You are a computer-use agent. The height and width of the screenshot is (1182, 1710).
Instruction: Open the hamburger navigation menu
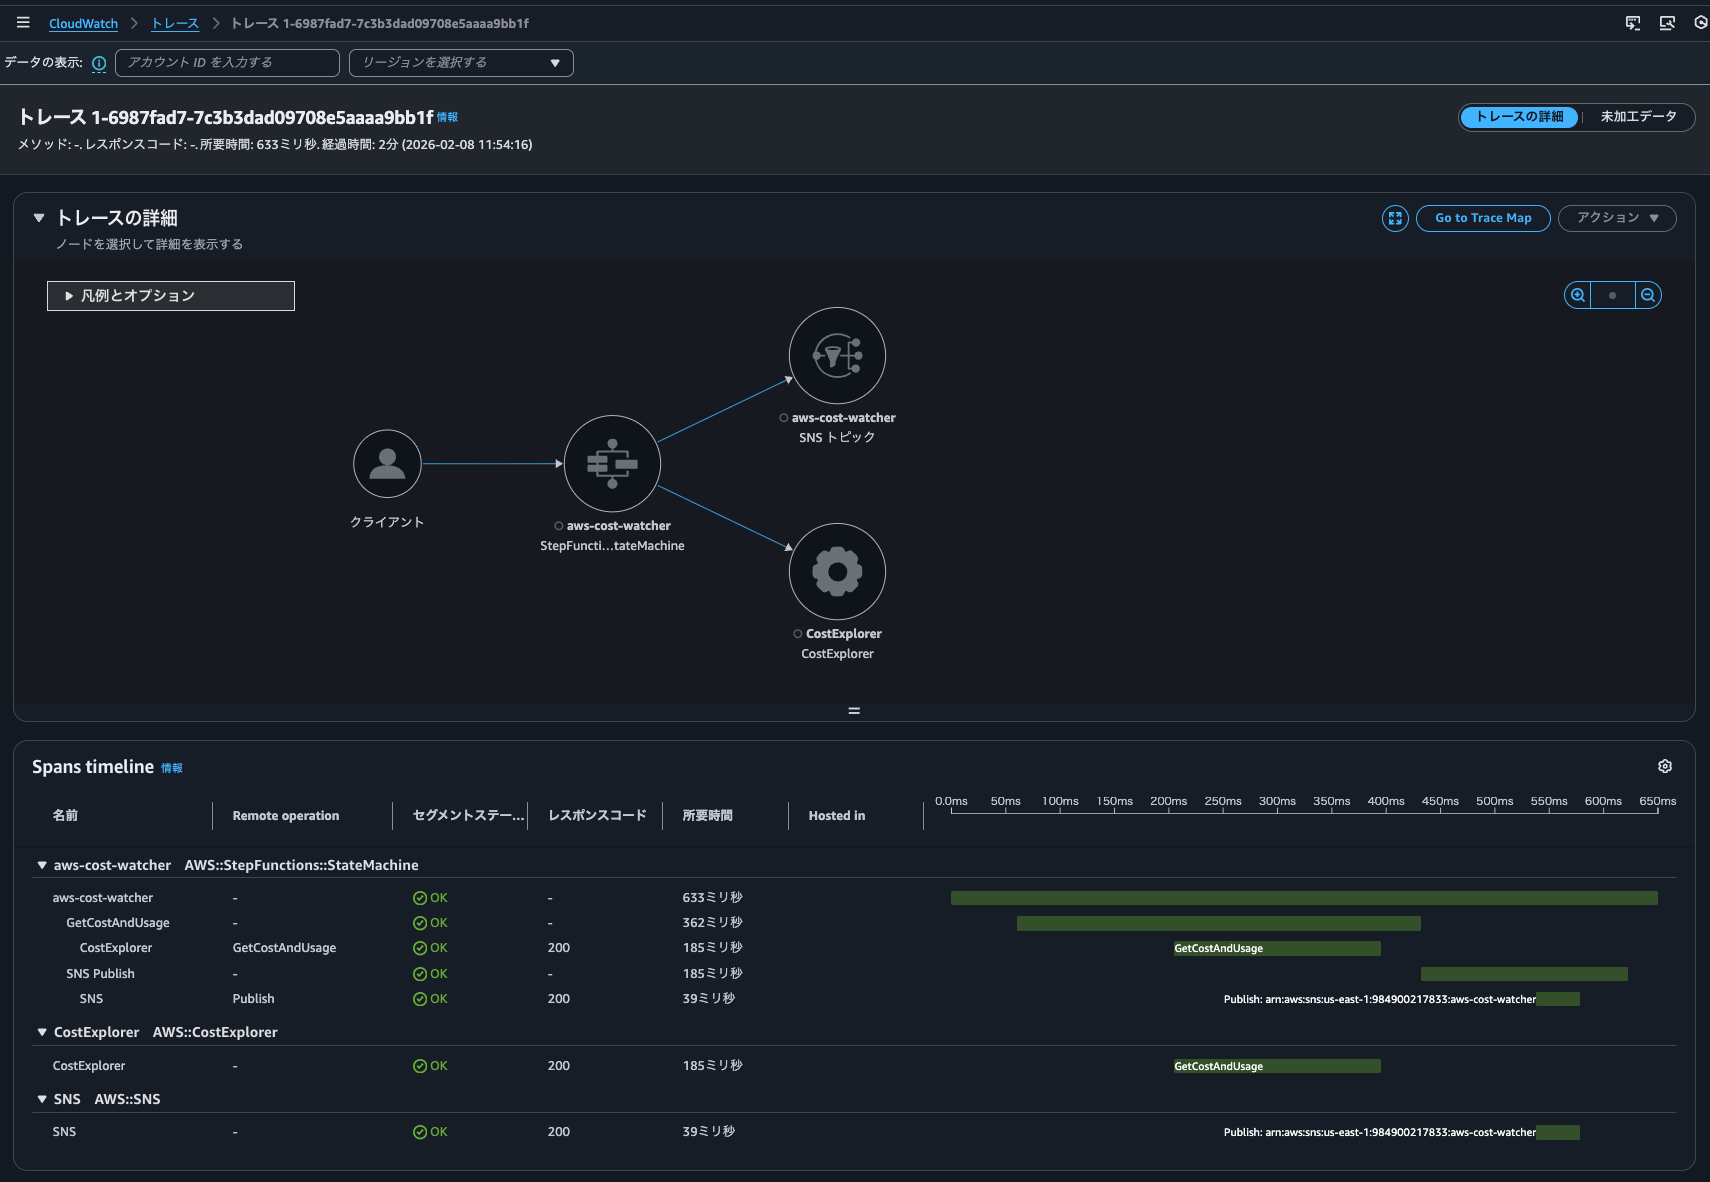coord(23,23)
